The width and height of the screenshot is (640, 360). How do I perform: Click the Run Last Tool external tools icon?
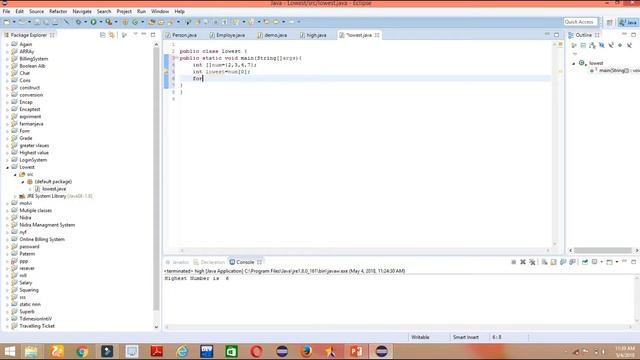[x=109, y=22]
